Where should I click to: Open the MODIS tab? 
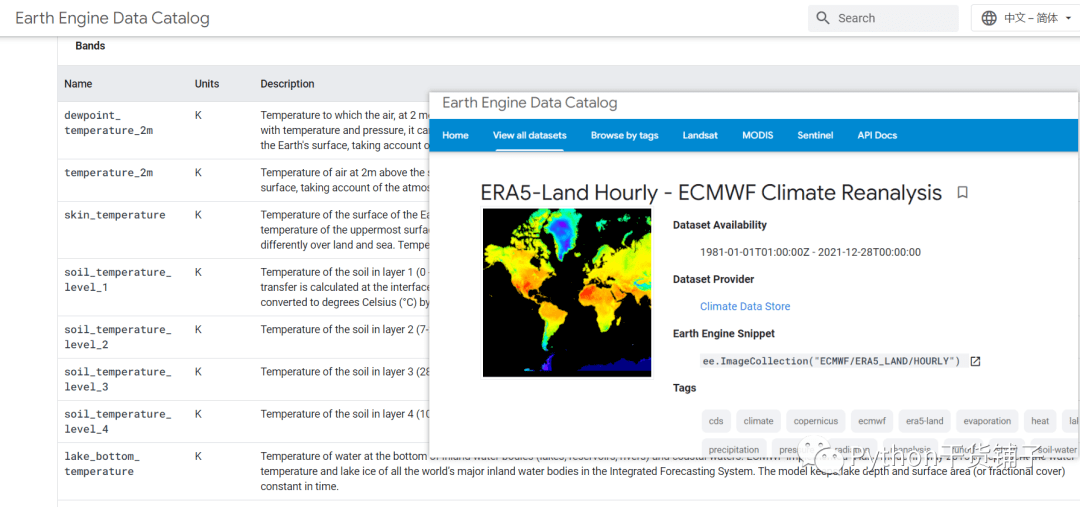[758, 135]
